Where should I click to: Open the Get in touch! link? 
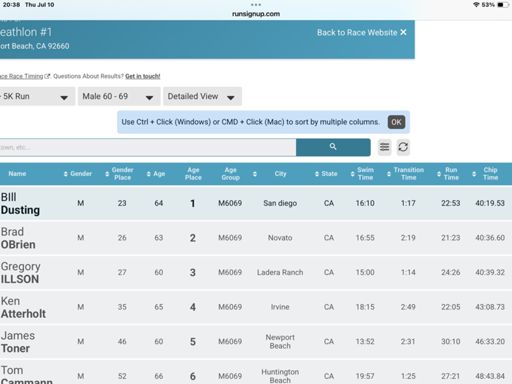pos(143,76)
